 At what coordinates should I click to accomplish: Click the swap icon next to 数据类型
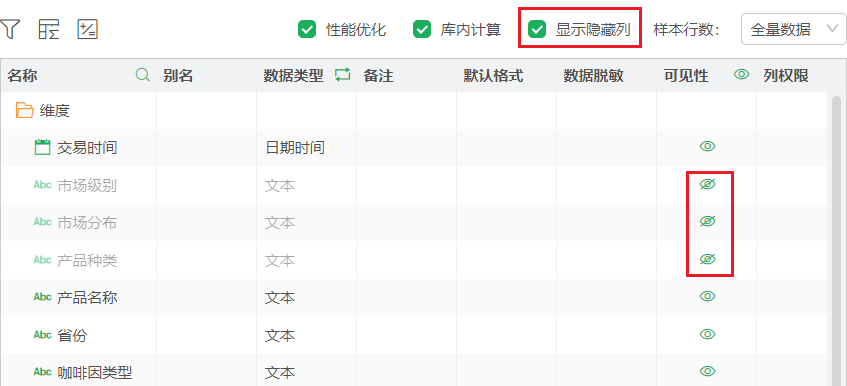(342, 75)
